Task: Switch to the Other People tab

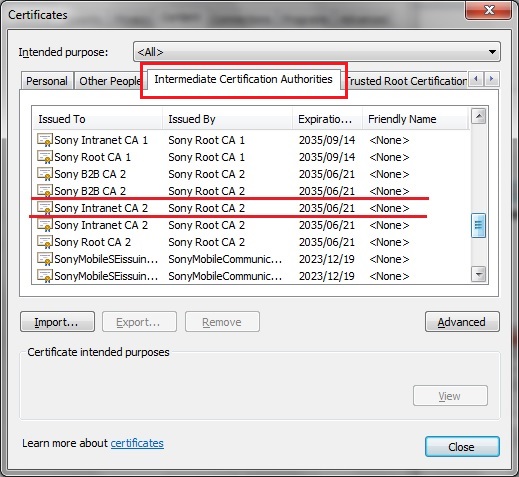Action: click(110, 81)
